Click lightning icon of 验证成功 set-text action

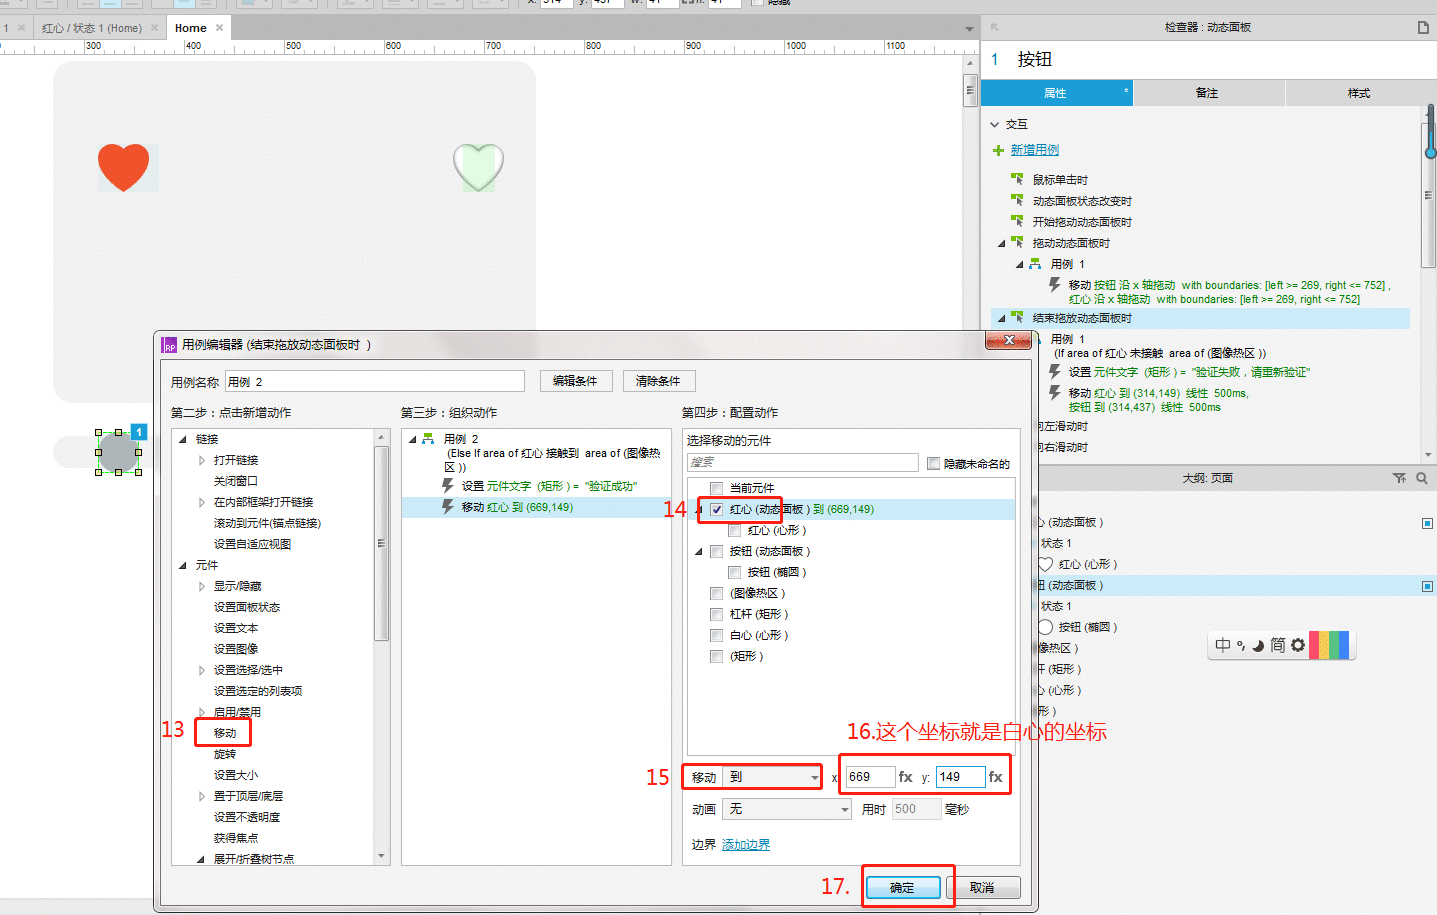pyautogui.click(x=448, y=486)
